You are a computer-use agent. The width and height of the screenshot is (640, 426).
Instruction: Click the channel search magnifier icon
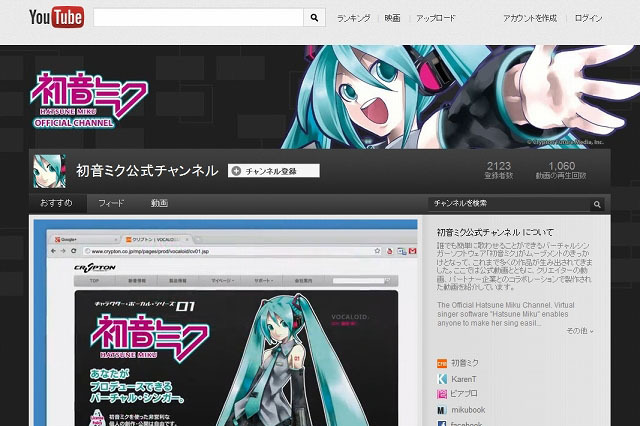(x=599, y=203)
